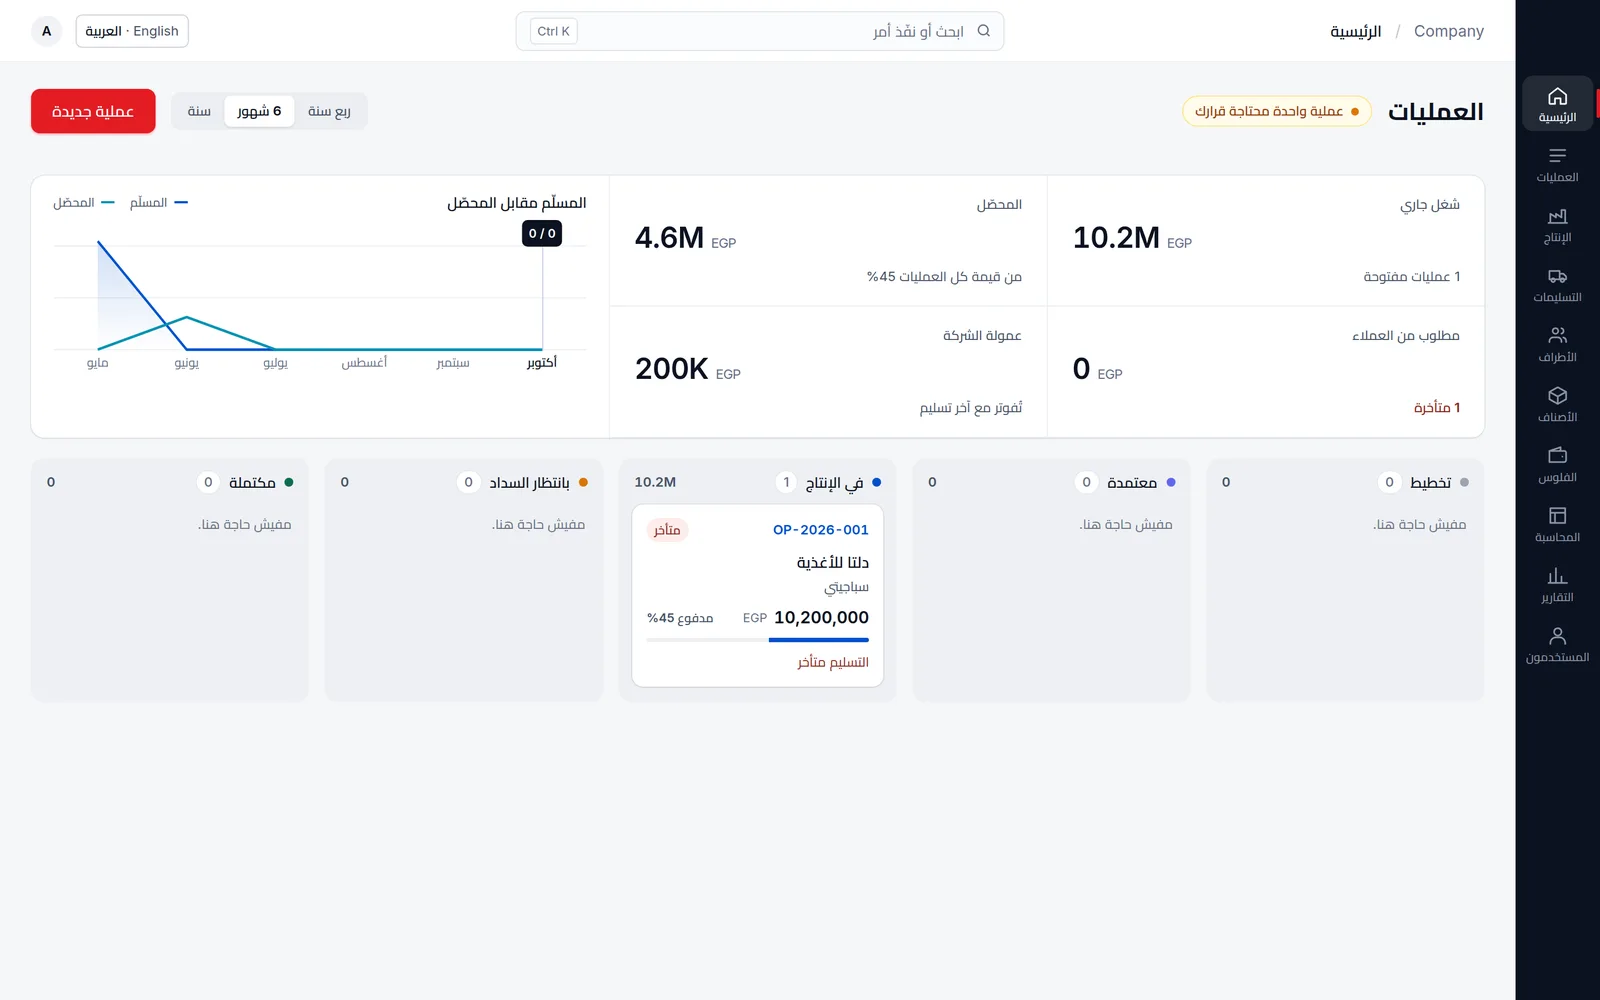Click the مكتملة column header

coord(170,482)
